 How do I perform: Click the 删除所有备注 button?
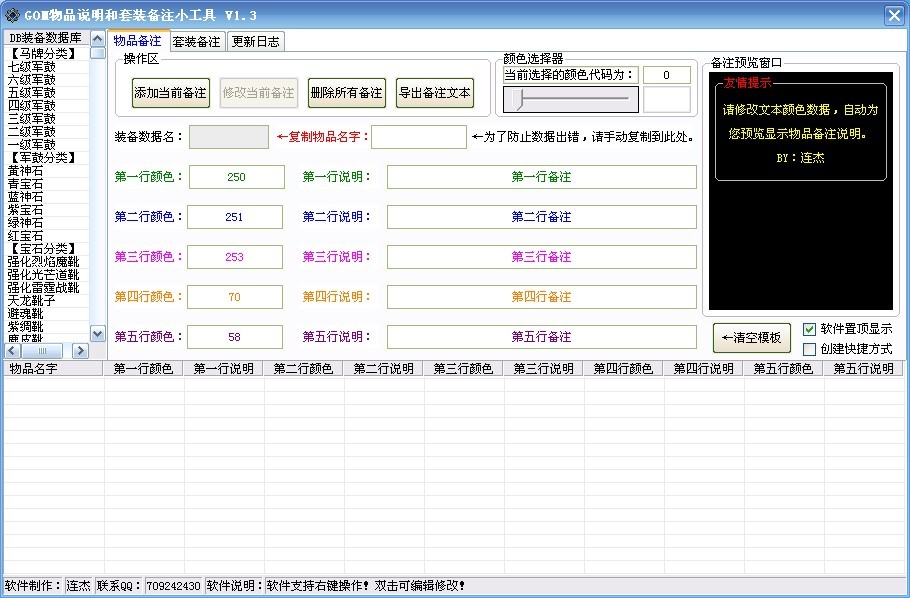[x=346, y=93]
